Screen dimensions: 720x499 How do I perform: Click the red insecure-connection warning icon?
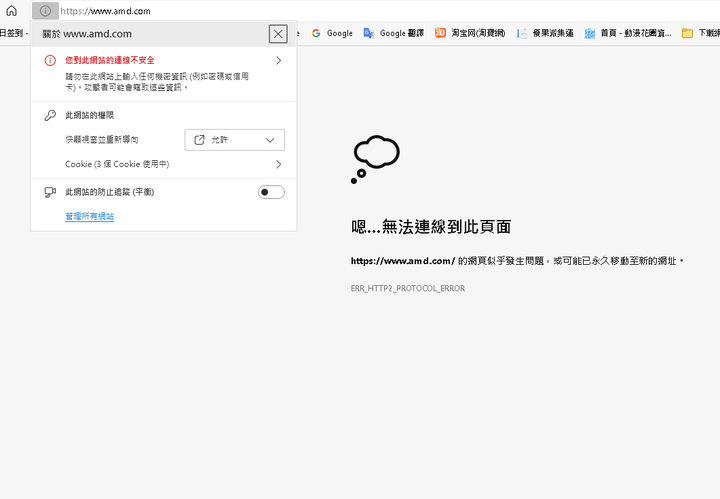coord(50,60)
